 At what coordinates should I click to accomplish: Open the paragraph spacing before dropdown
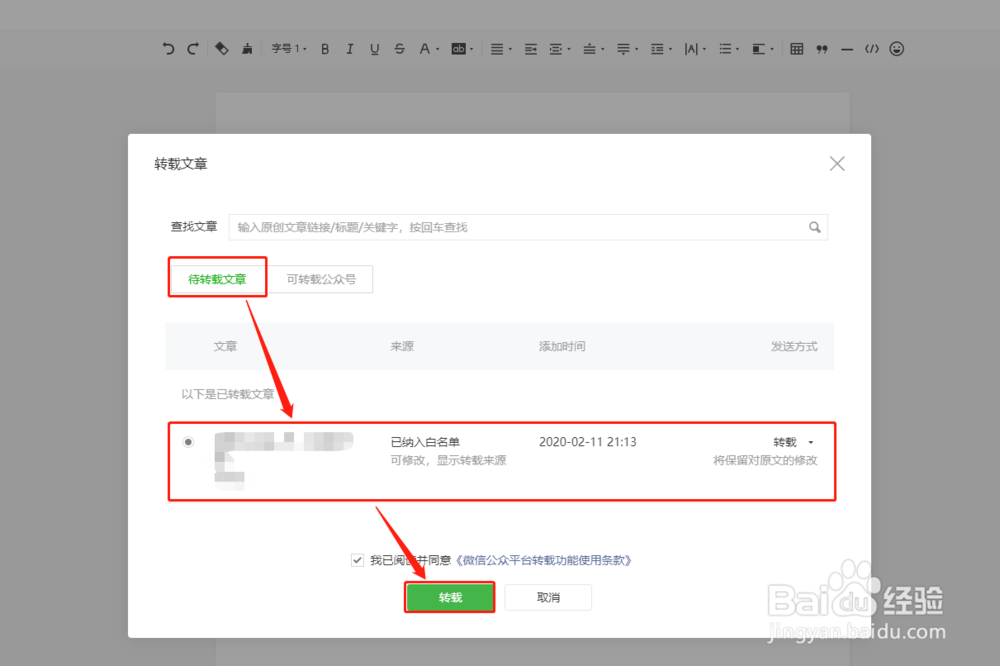tap(594, 49)
